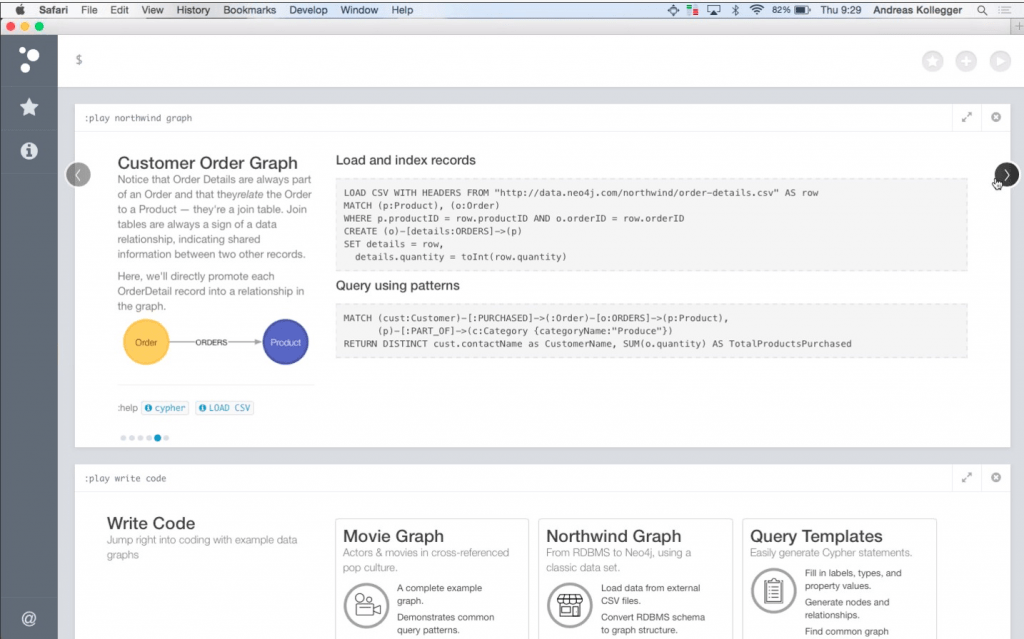The height and width of the screenshot is (639, 1024).
Task: Open the Bookmarks menu
Action: 249,10
